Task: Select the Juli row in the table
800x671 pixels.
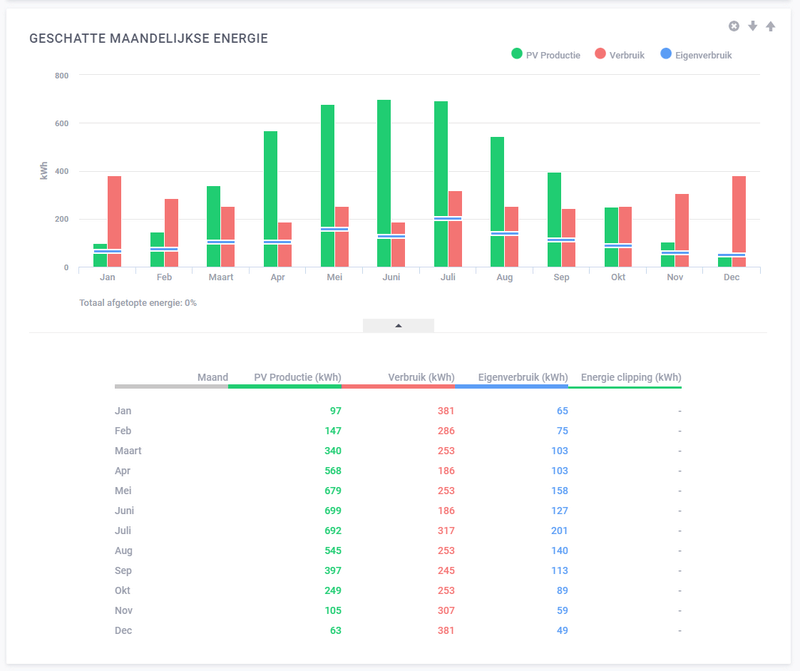Action: 126,531
